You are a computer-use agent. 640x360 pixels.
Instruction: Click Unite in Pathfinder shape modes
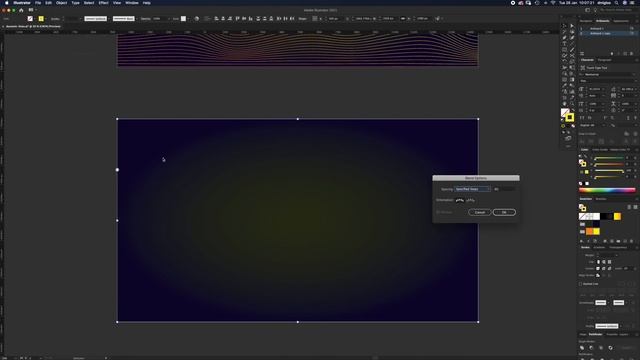click(x=582, y=348)
